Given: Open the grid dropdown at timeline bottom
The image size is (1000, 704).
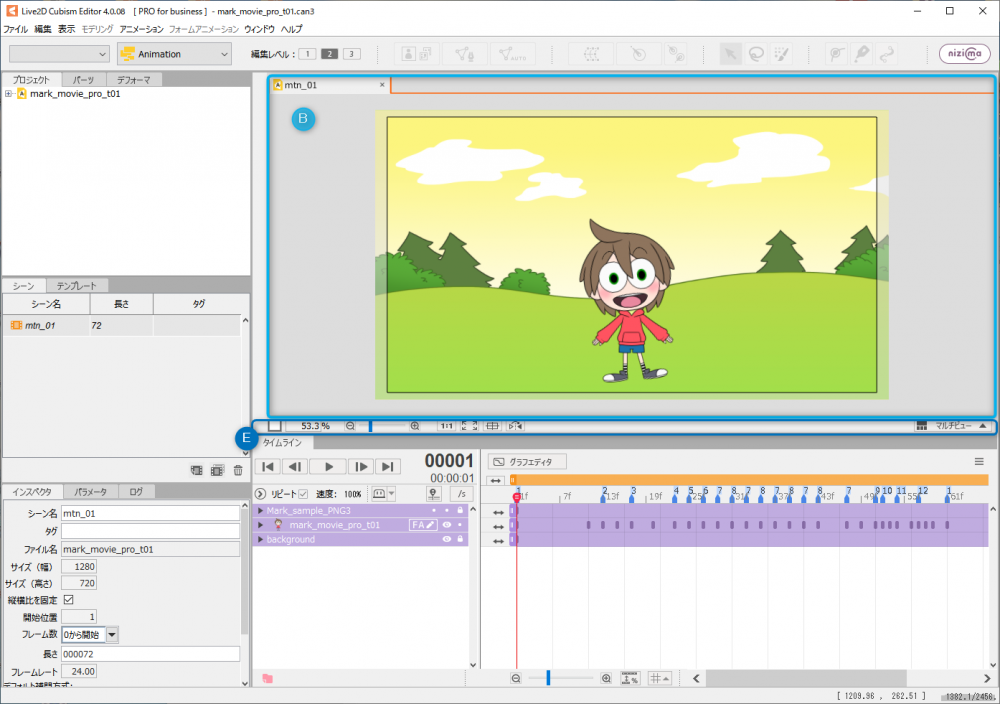Looking at the screenshot, I should (659, 678).
